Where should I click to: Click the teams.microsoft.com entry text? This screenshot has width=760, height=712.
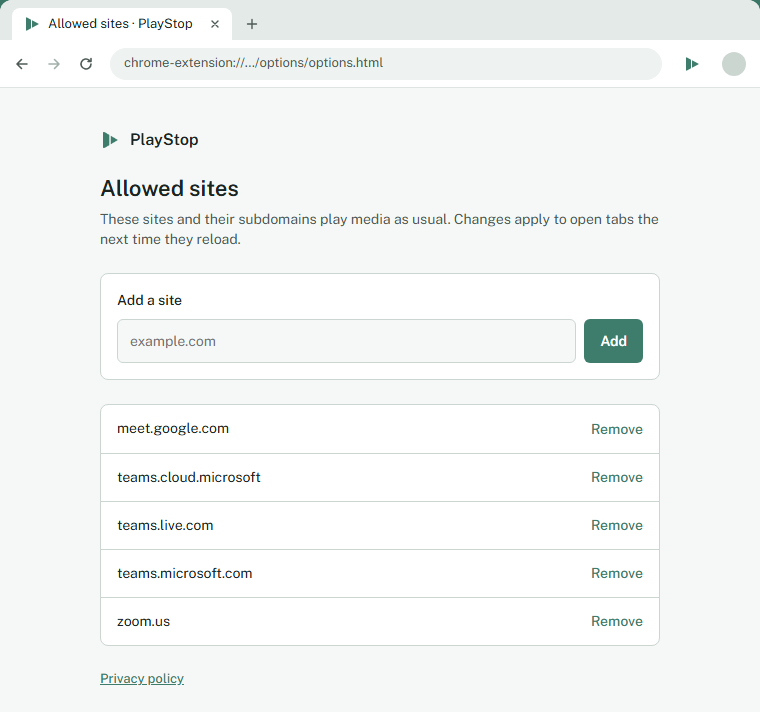pyautogui.click(x=185, y=573)
